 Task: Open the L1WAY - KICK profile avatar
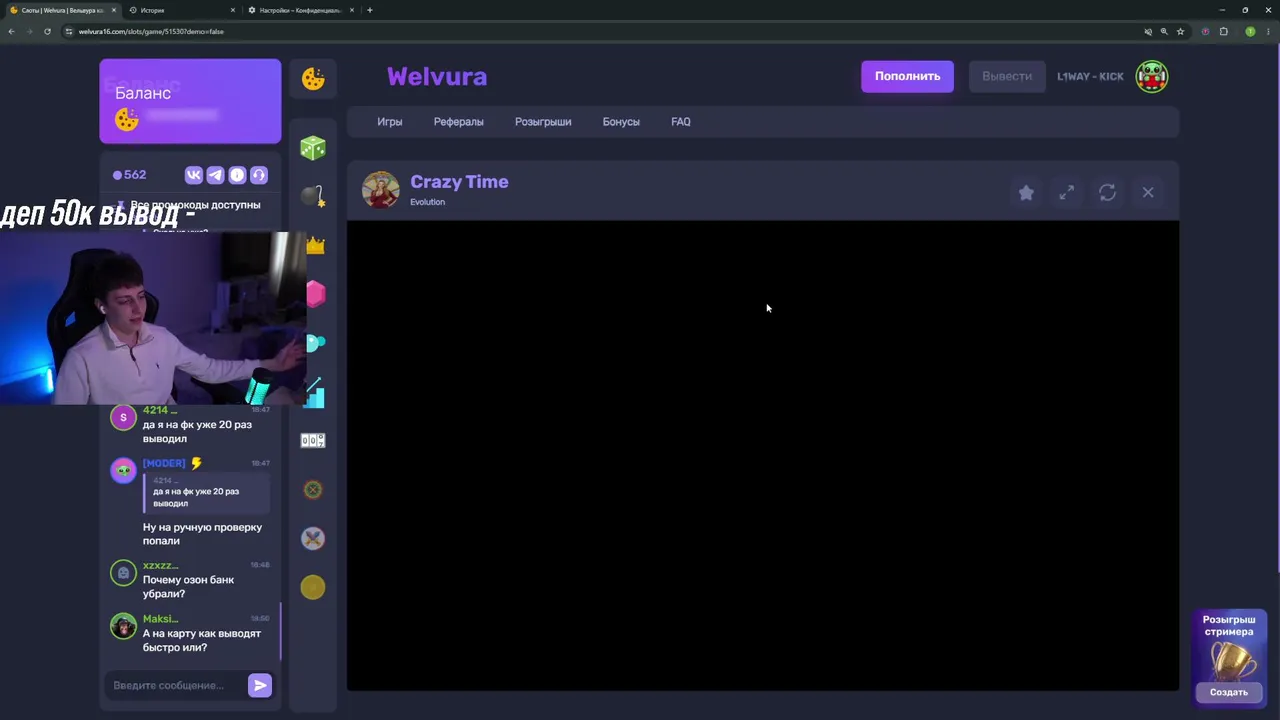tap(1152, 76)
